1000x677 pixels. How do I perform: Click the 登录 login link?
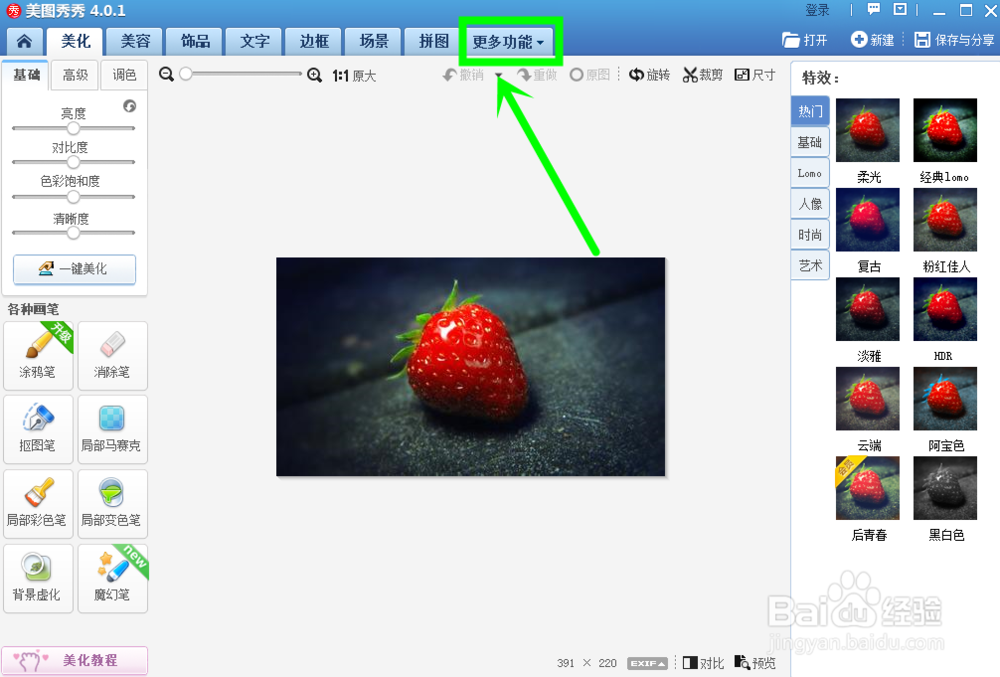point(818,10)
